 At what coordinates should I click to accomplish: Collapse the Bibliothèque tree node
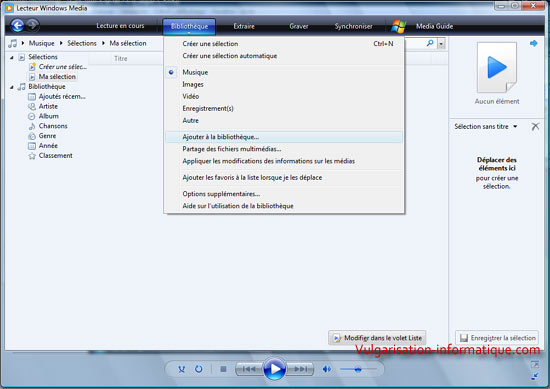[x=12, y=87]
